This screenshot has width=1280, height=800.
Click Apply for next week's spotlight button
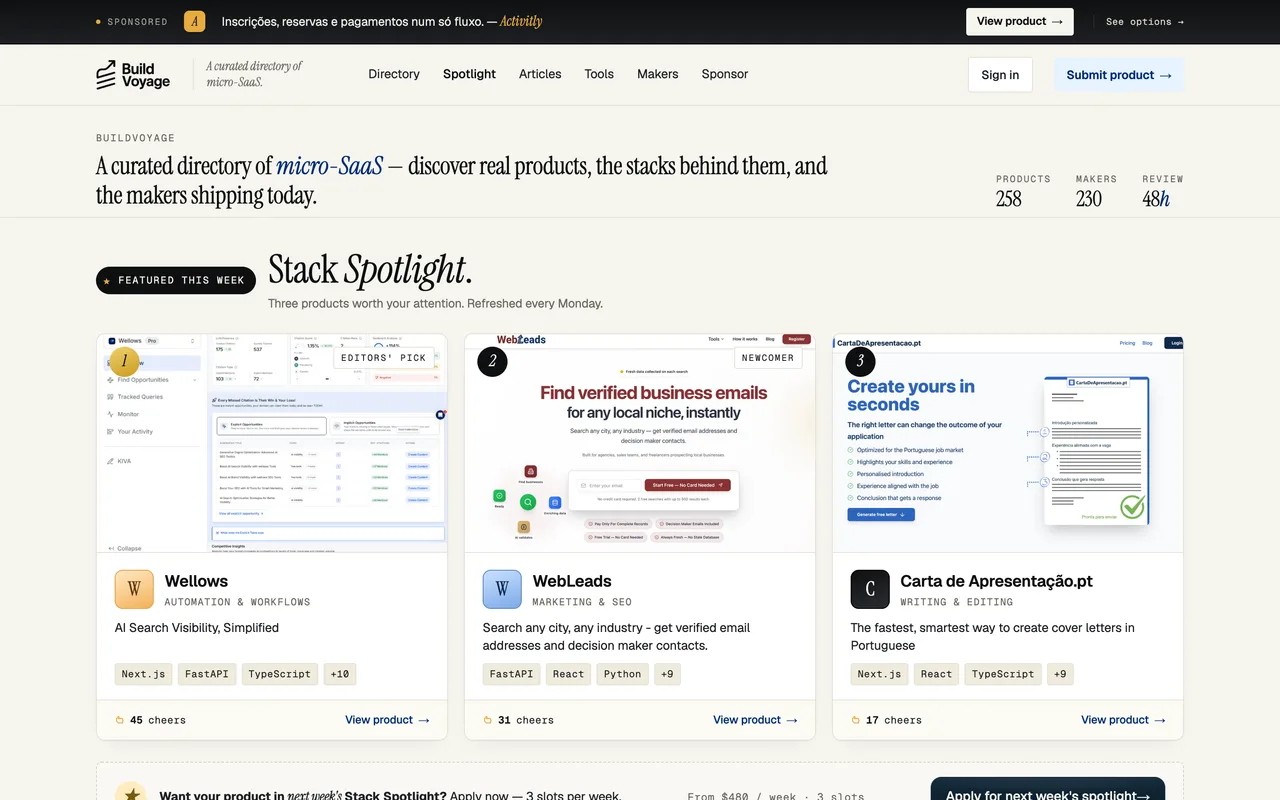1048,789
